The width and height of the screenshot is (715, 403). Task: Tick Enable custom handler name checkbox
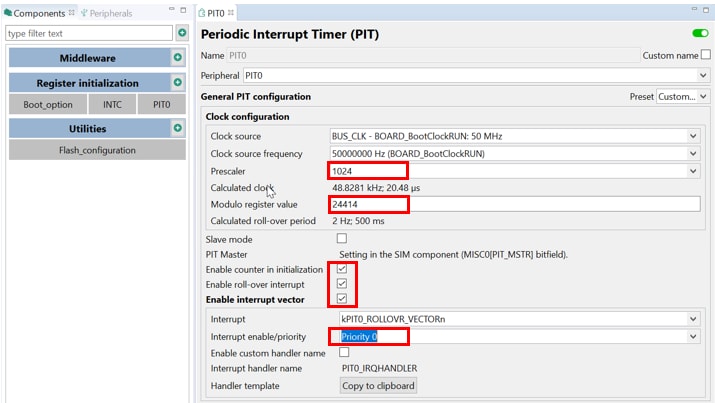[x=342, y=352]
